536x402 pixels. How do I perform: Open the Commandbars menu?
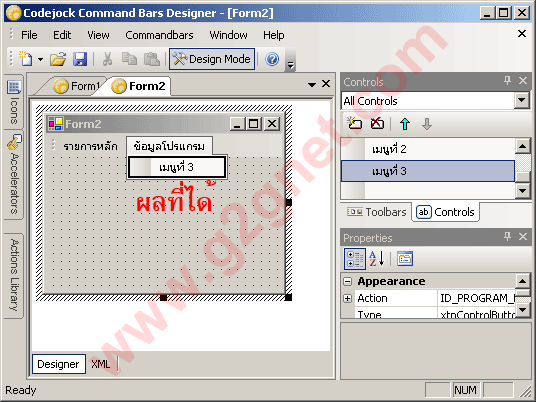click(x=159, y=35)
